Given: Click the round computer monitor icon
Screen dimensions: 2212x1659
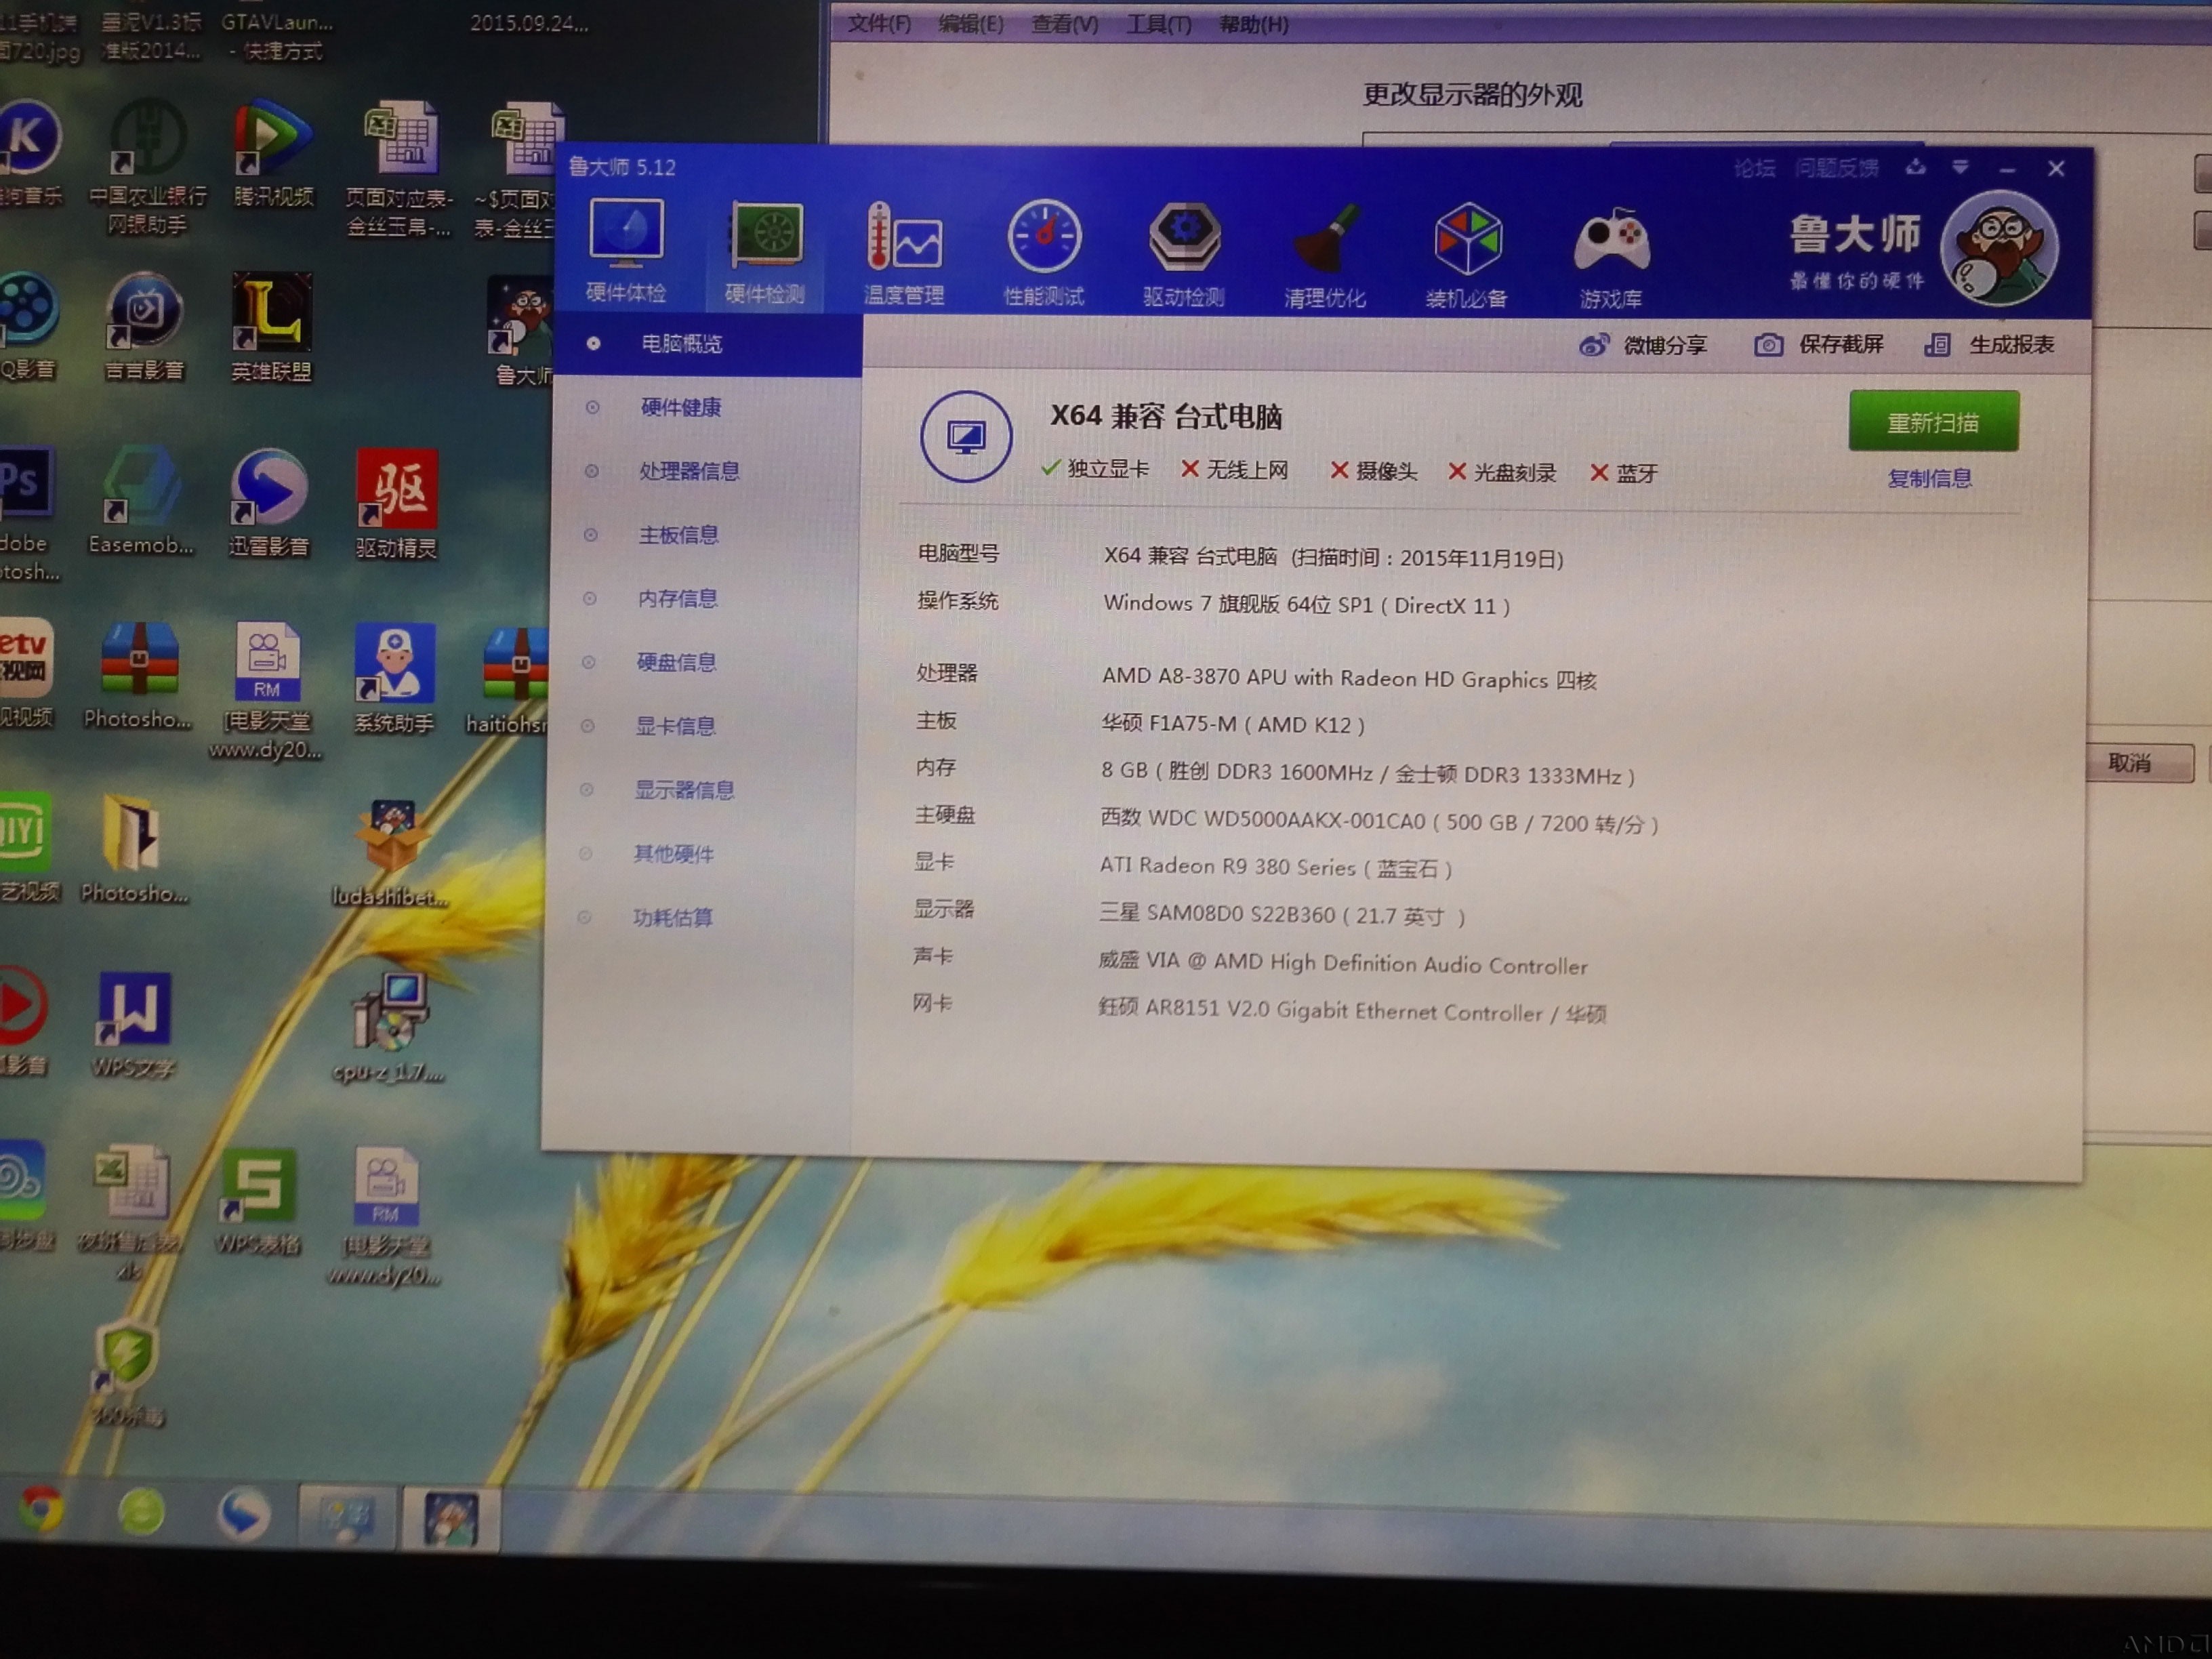Looking at the screenshot, I should click(x=965, y=436).
